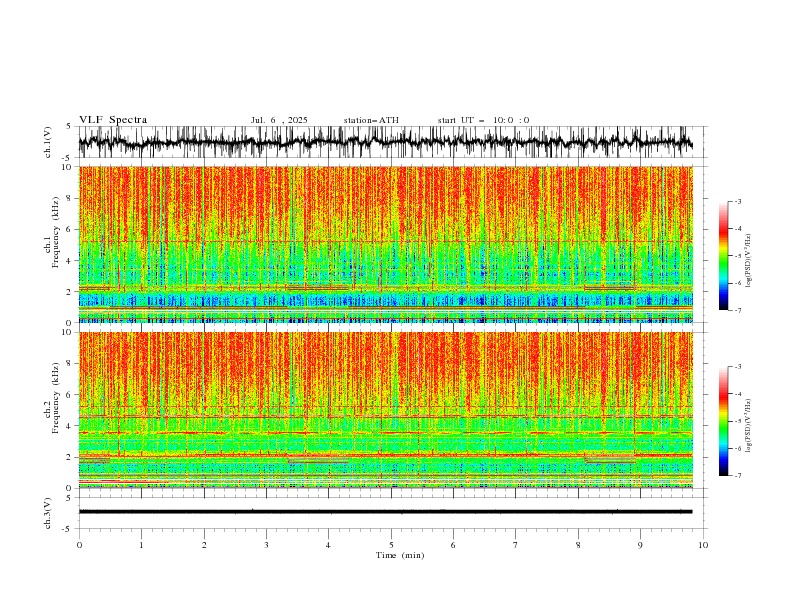792x612 pixels.
Task: Click the "station=ATH" label
Action: (x=371, y=120)
